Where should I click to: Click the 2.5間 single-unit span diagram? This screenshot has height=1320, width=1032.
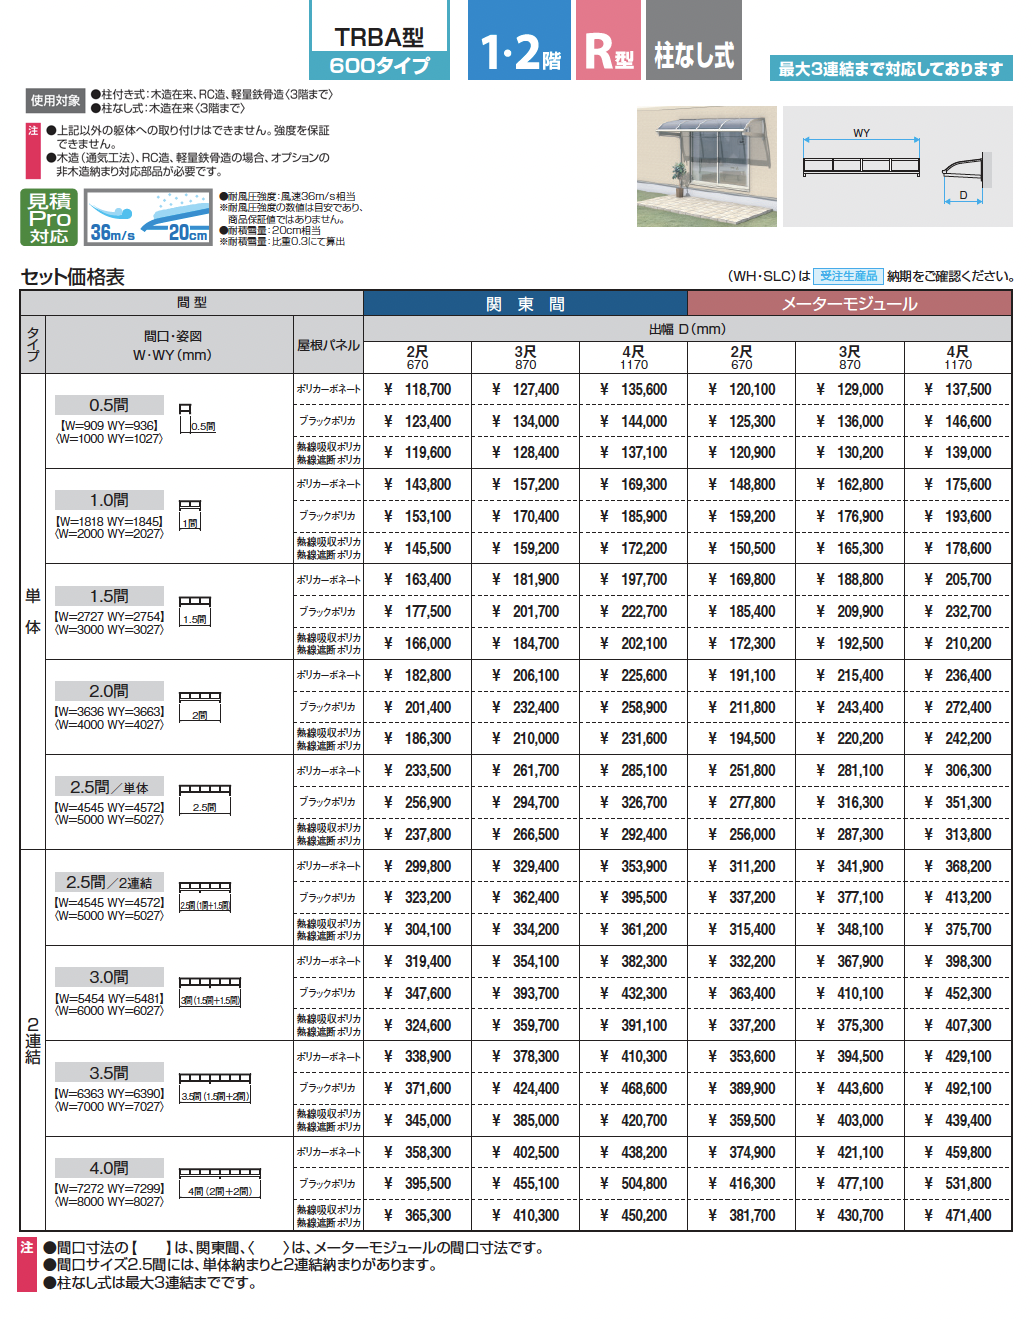click(205, 800)
